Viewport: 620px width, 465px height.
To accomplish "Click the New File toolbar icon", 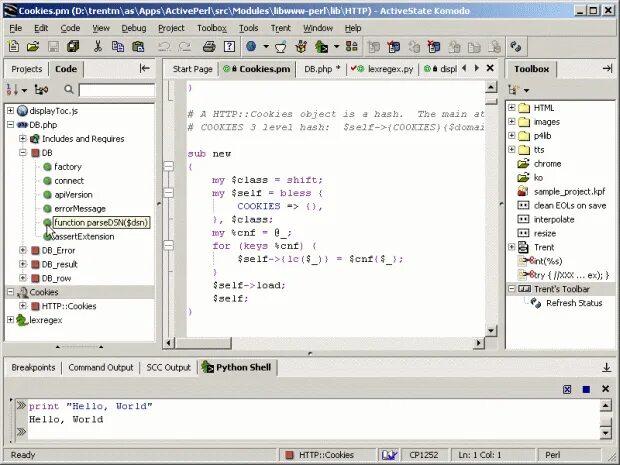I will click(x=13, y=47).
